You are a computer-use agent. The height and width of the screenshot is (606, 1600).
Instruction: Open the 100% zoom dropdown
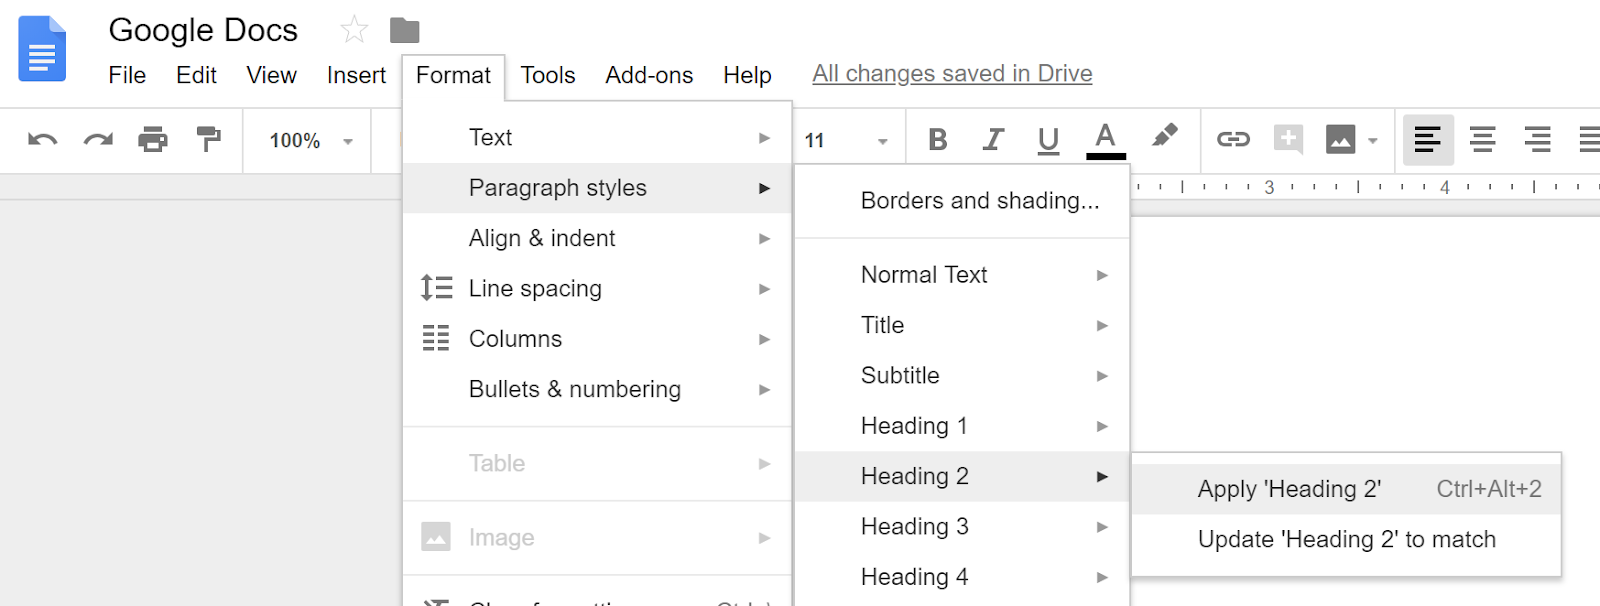[310, 141]
